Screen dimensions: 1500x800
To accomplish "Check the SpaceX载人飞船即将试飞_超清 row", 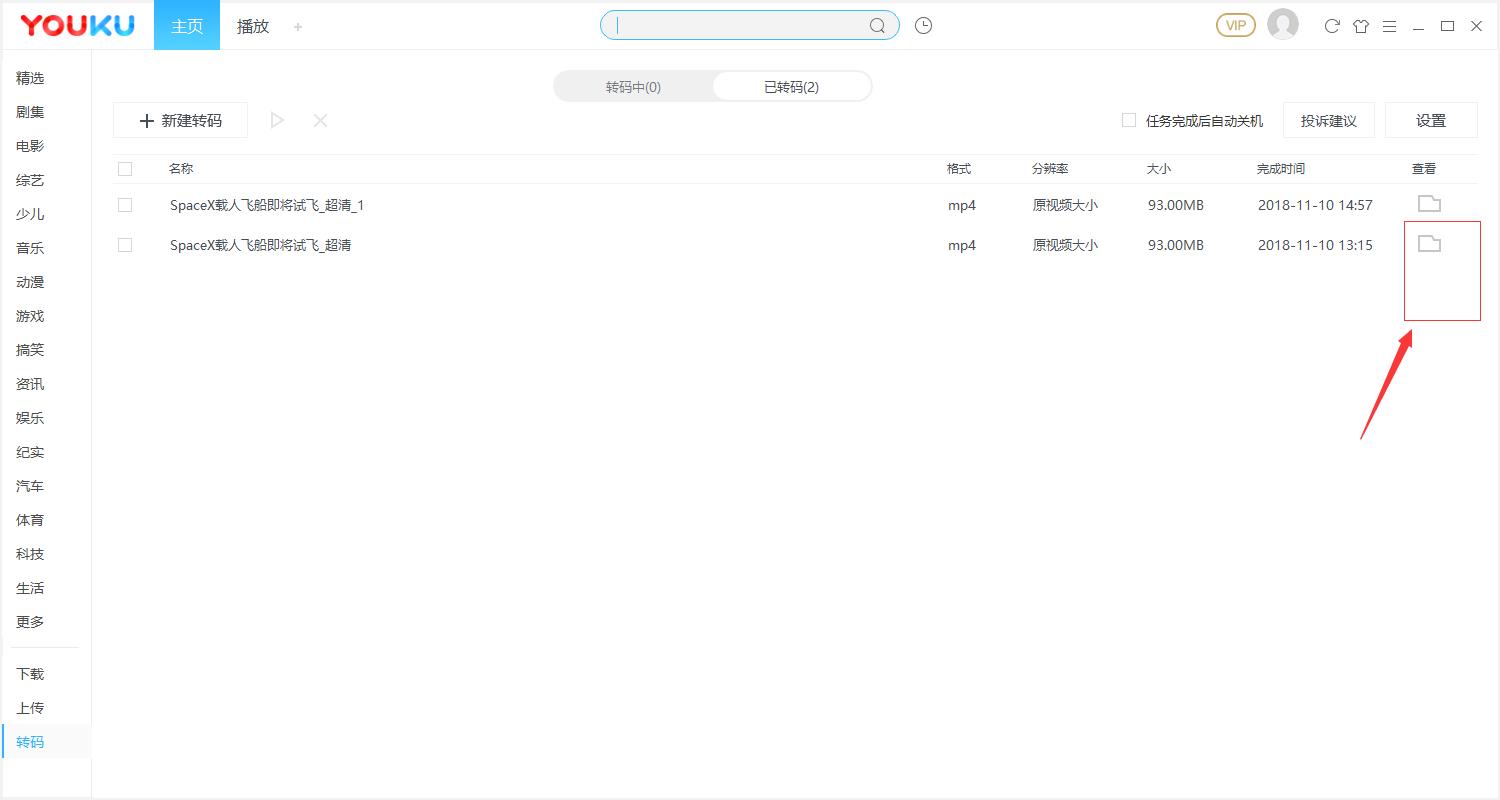I will (125, 245).
